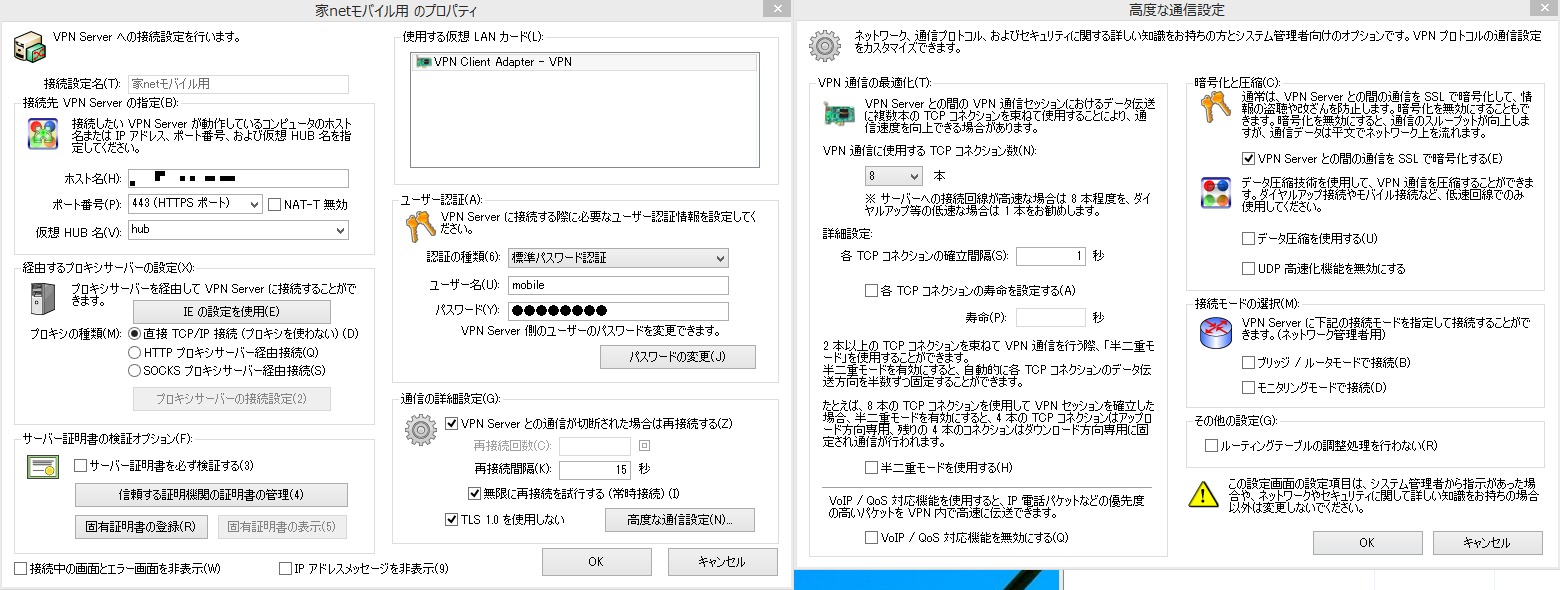The width and height of the screenshot is (1560, 590).
Task: Select HTTP プロキシサーバー経由接続 radio button
Action: [x=135, y=352]
